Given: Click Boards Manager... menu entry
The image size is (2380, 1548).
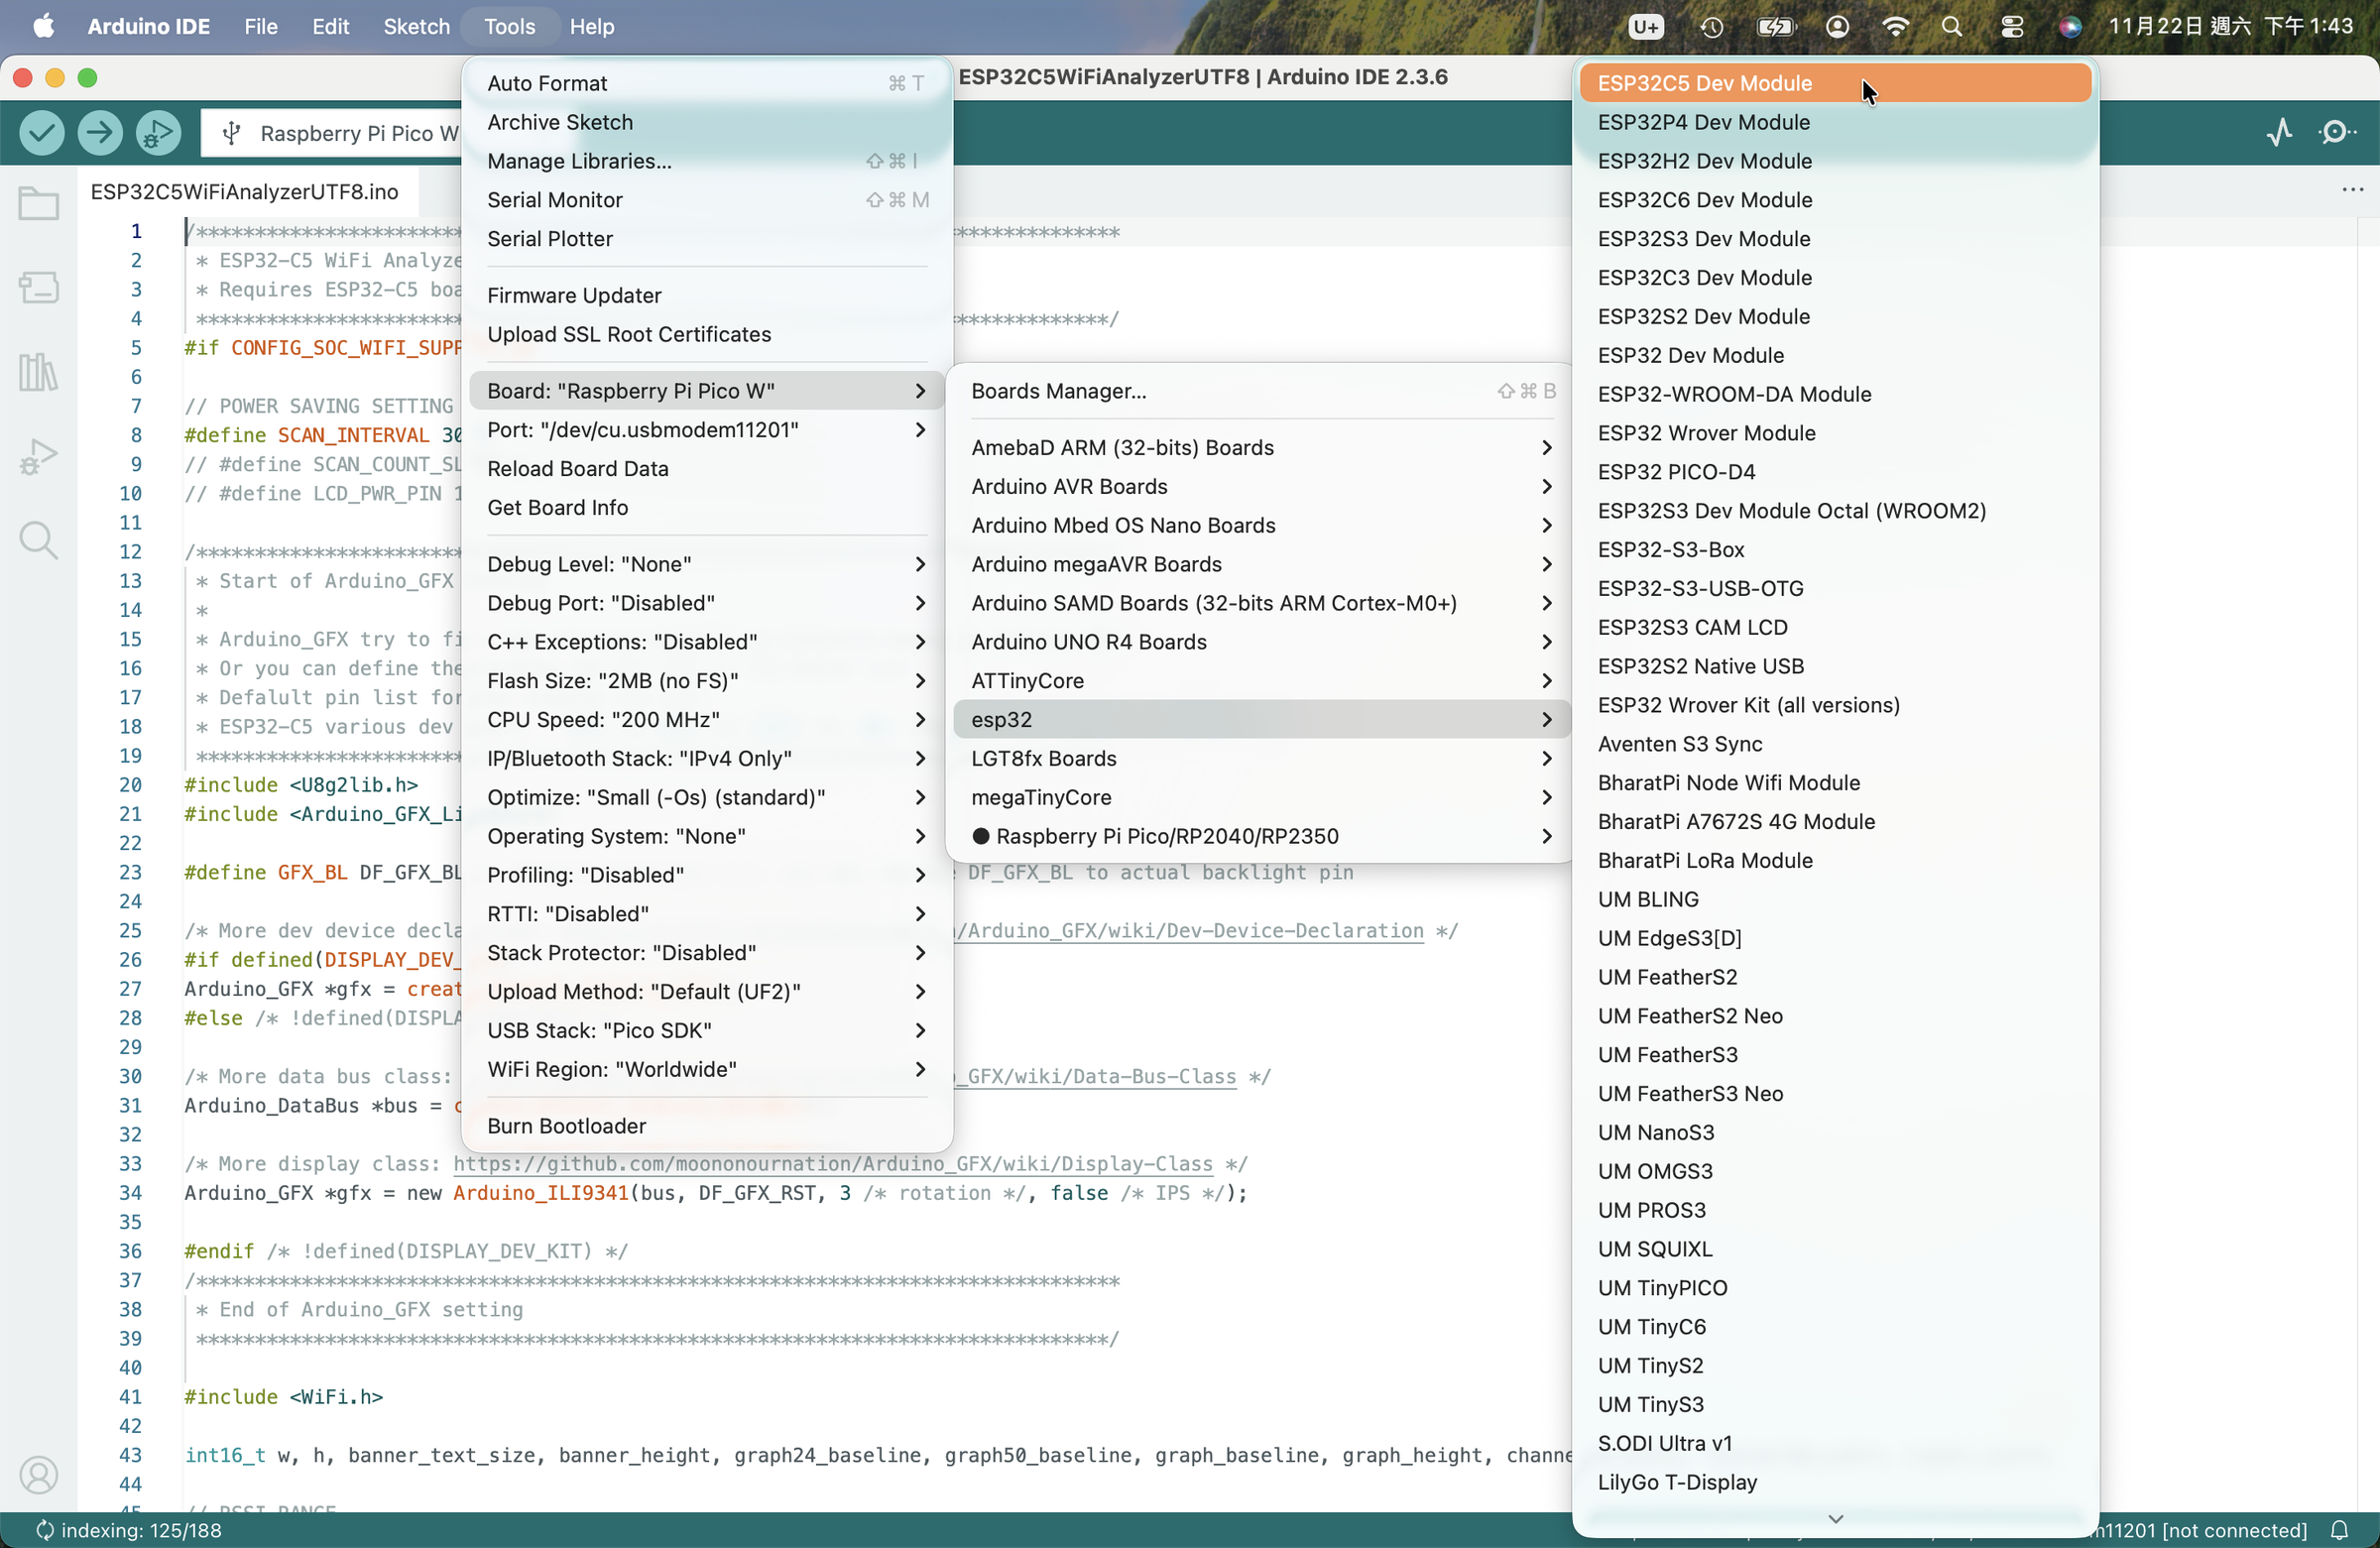Looking at the screenshot, I should 1058,391.
